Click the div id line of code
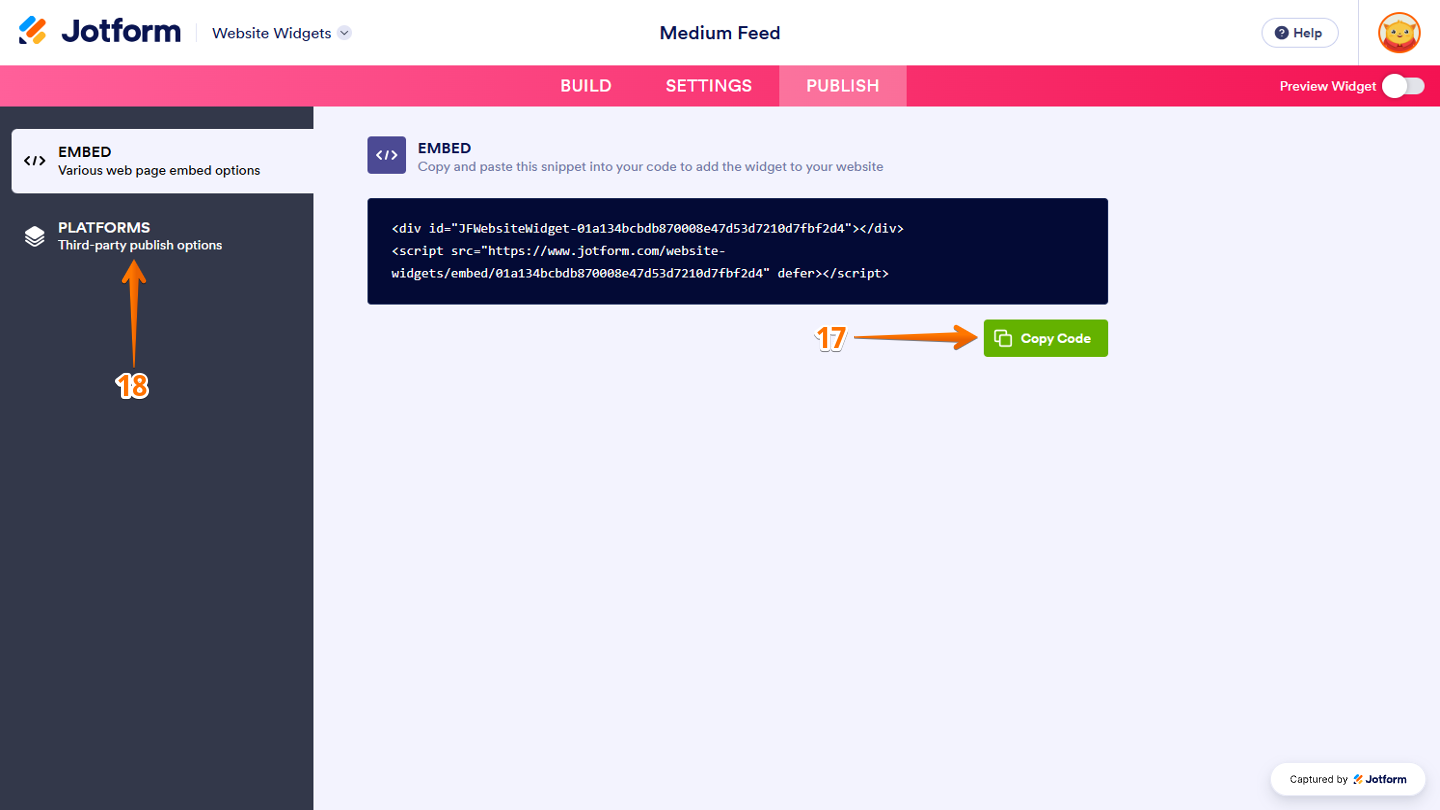 click(648, 228)
